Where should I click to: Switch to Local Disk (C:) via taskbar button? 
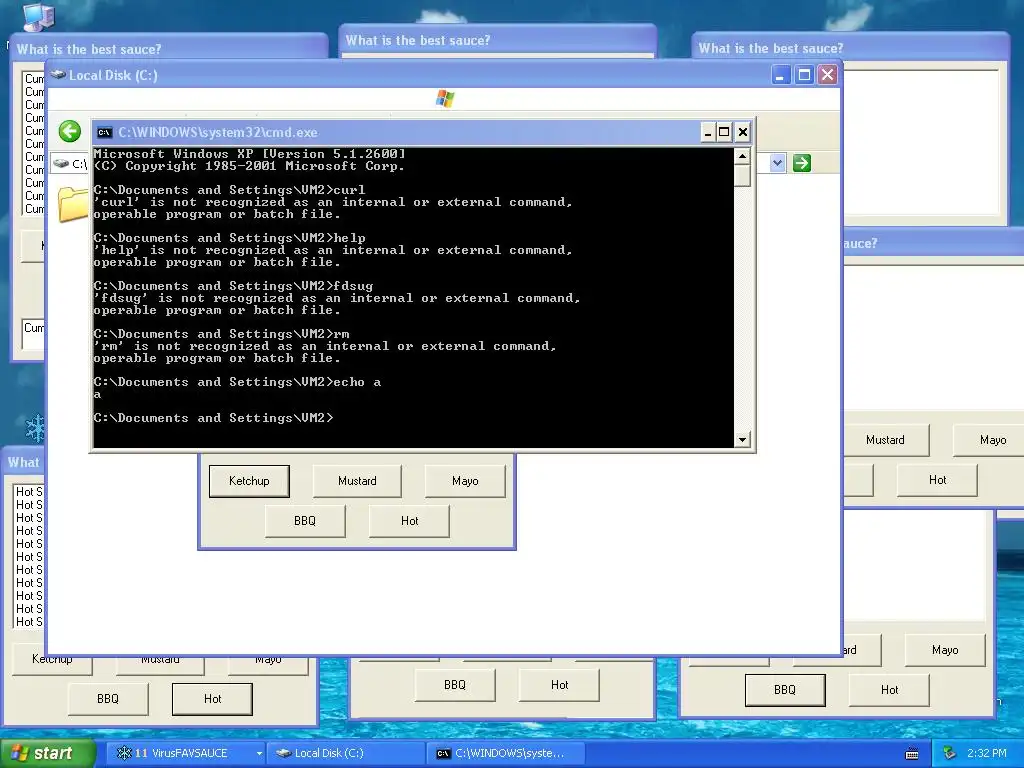click(345, 753)
